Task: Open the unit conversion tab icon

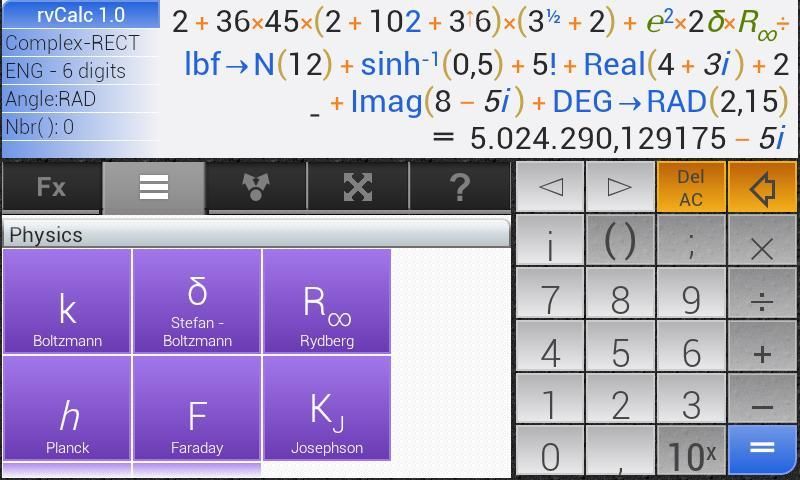Action: point(256,187)
